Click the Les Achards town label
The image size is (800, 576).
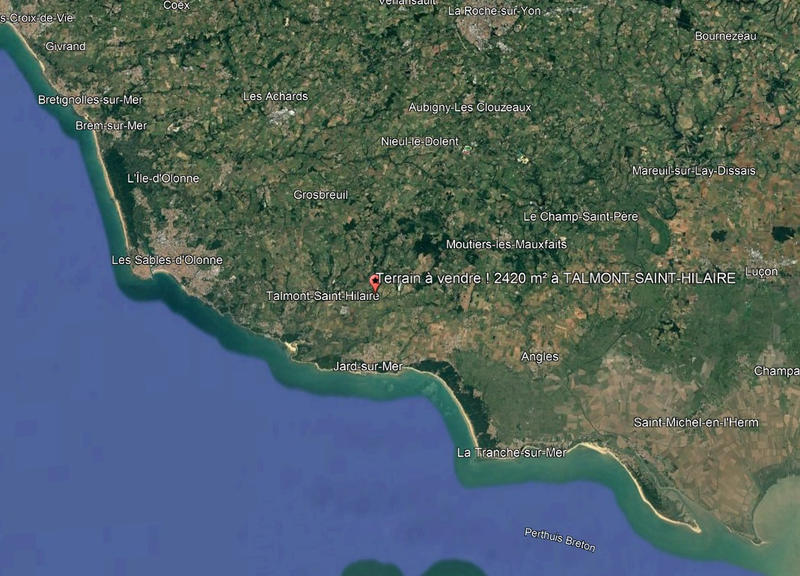pos(276,96)
